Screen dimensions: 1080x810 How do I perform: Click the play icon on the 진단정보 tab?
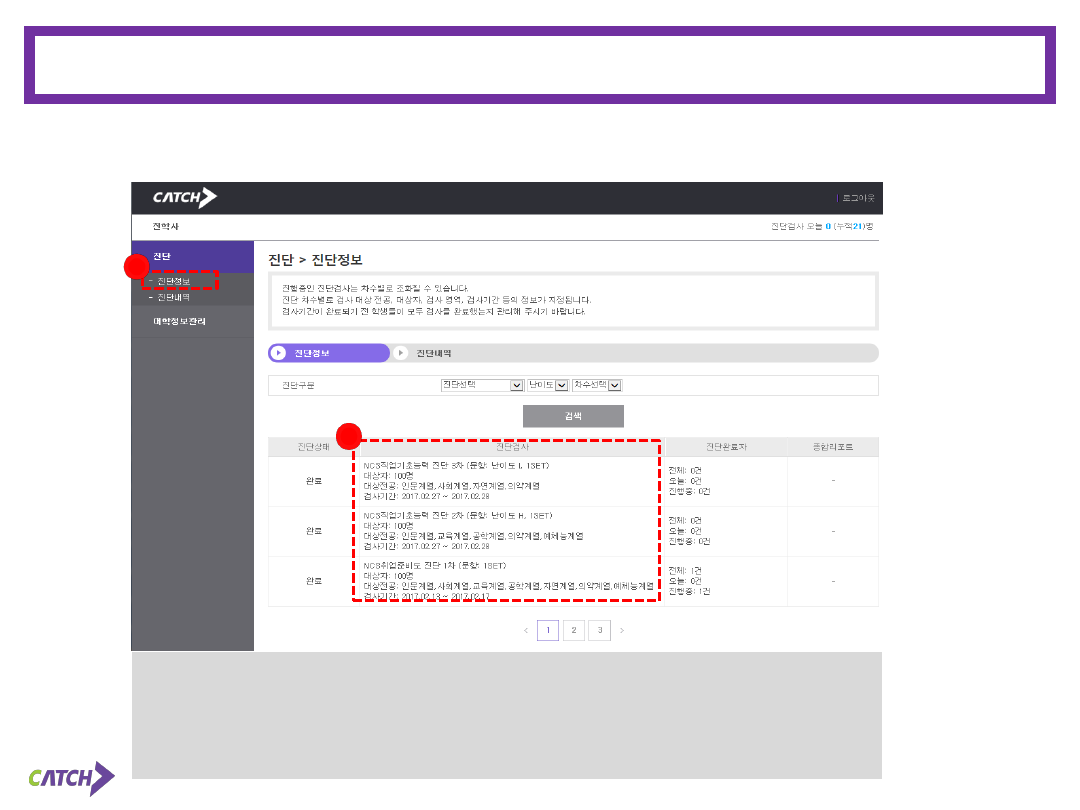point(278,353)
